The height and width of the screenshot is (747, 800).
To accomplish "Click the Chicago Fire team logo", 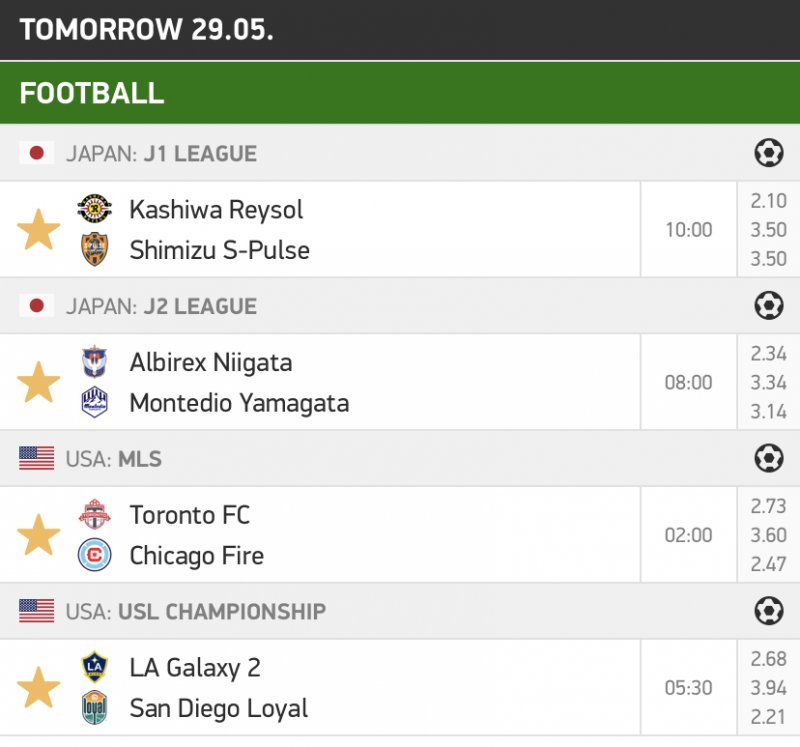I will click(x=95, y=555).
